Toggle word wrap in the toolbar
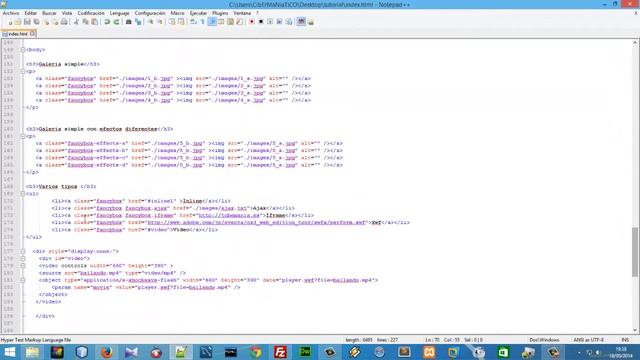The width and height of the screenshot is (640, 360). click(x=193, y=22)
